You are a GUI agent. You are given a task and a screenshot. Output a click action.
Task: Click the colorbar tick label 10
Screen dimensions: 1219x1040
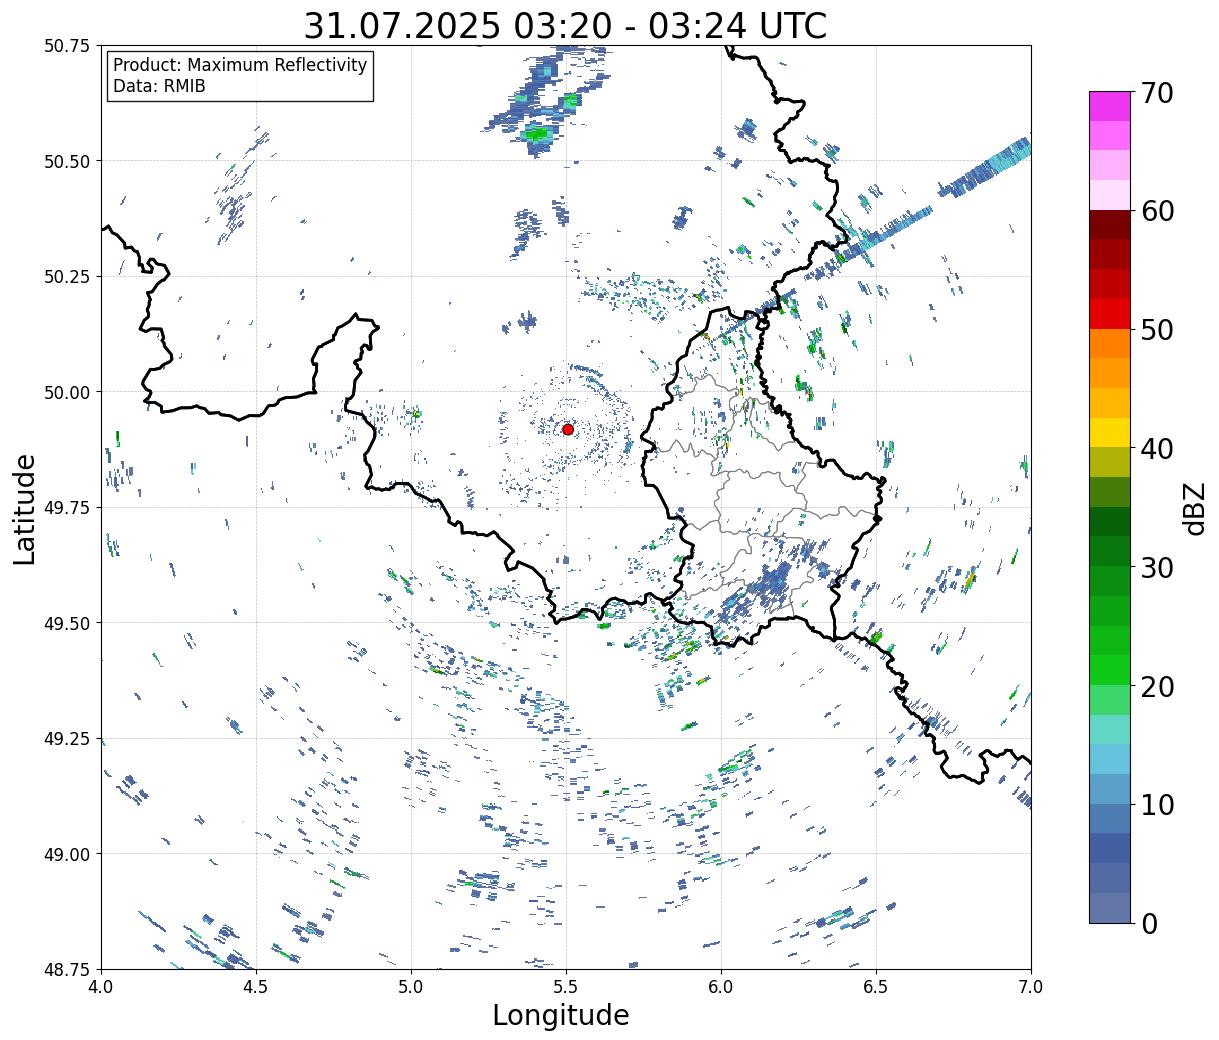[x=1155, y=804]
